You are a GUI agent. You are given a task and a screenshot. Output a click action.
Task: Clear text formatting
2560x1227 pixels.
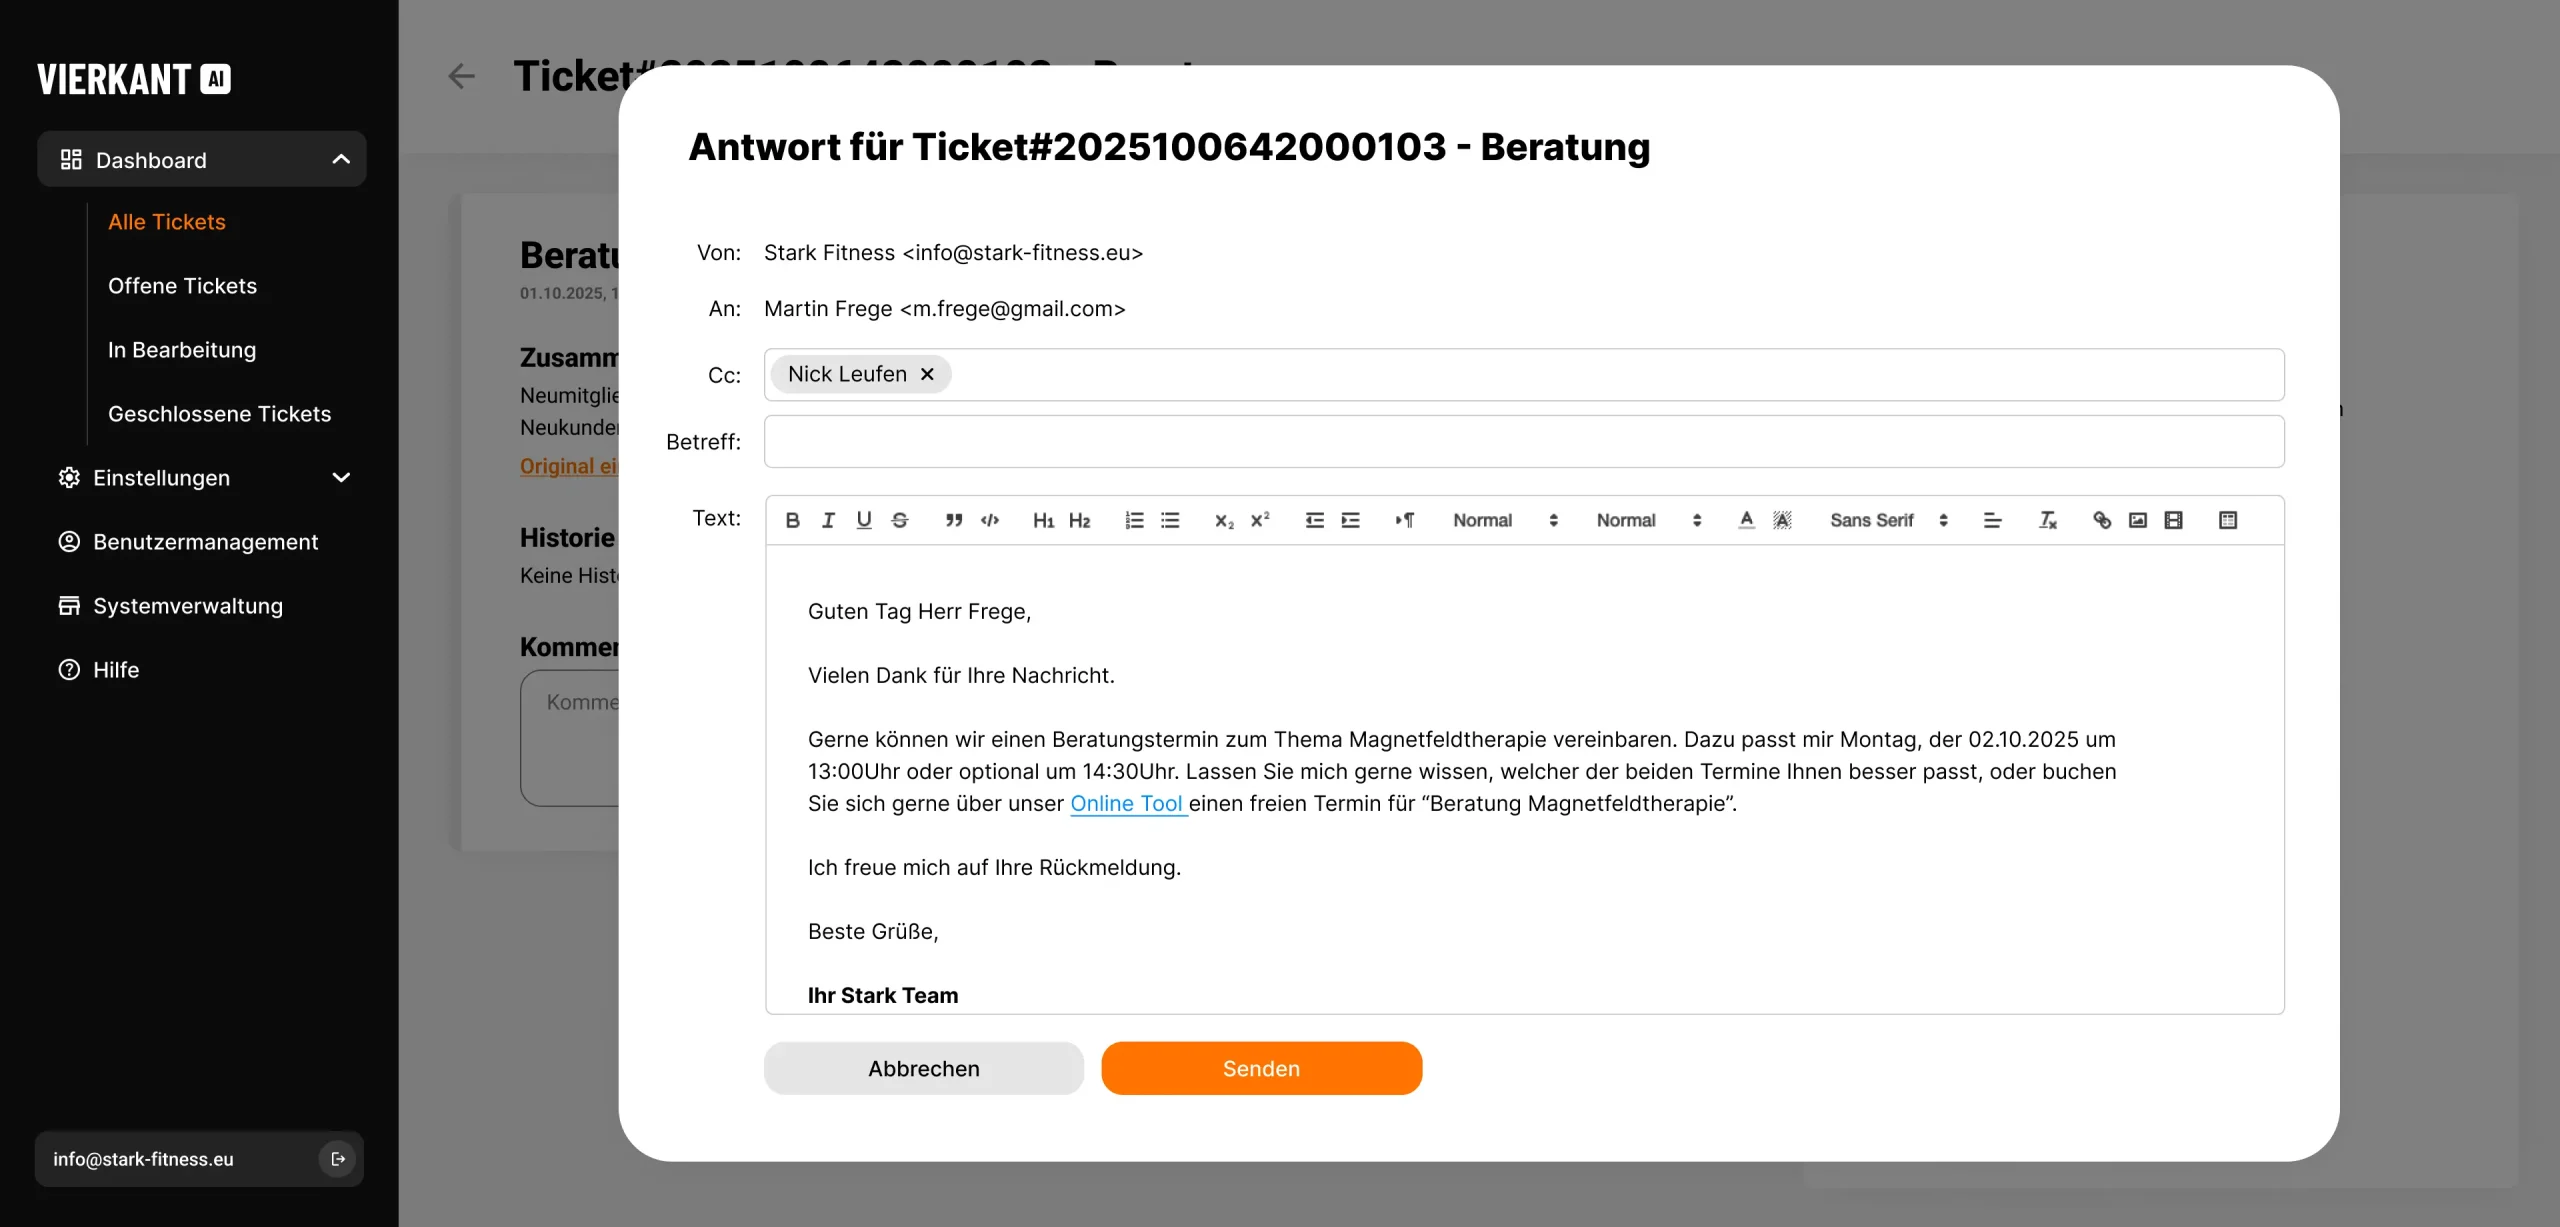pyautogui.click(x=2048, y=520)
